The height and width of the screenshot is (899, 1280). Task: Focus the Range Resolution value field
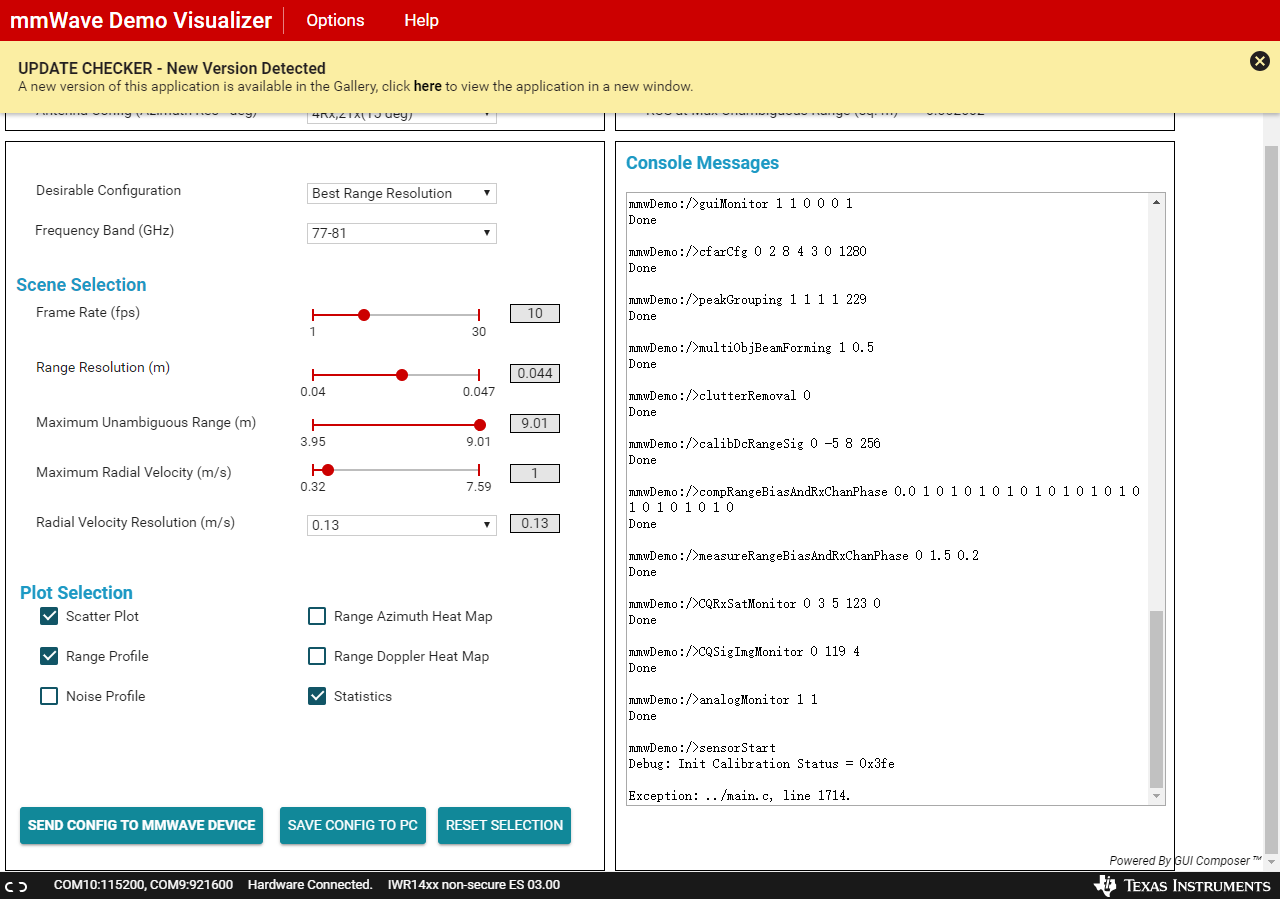click(535, 373)
